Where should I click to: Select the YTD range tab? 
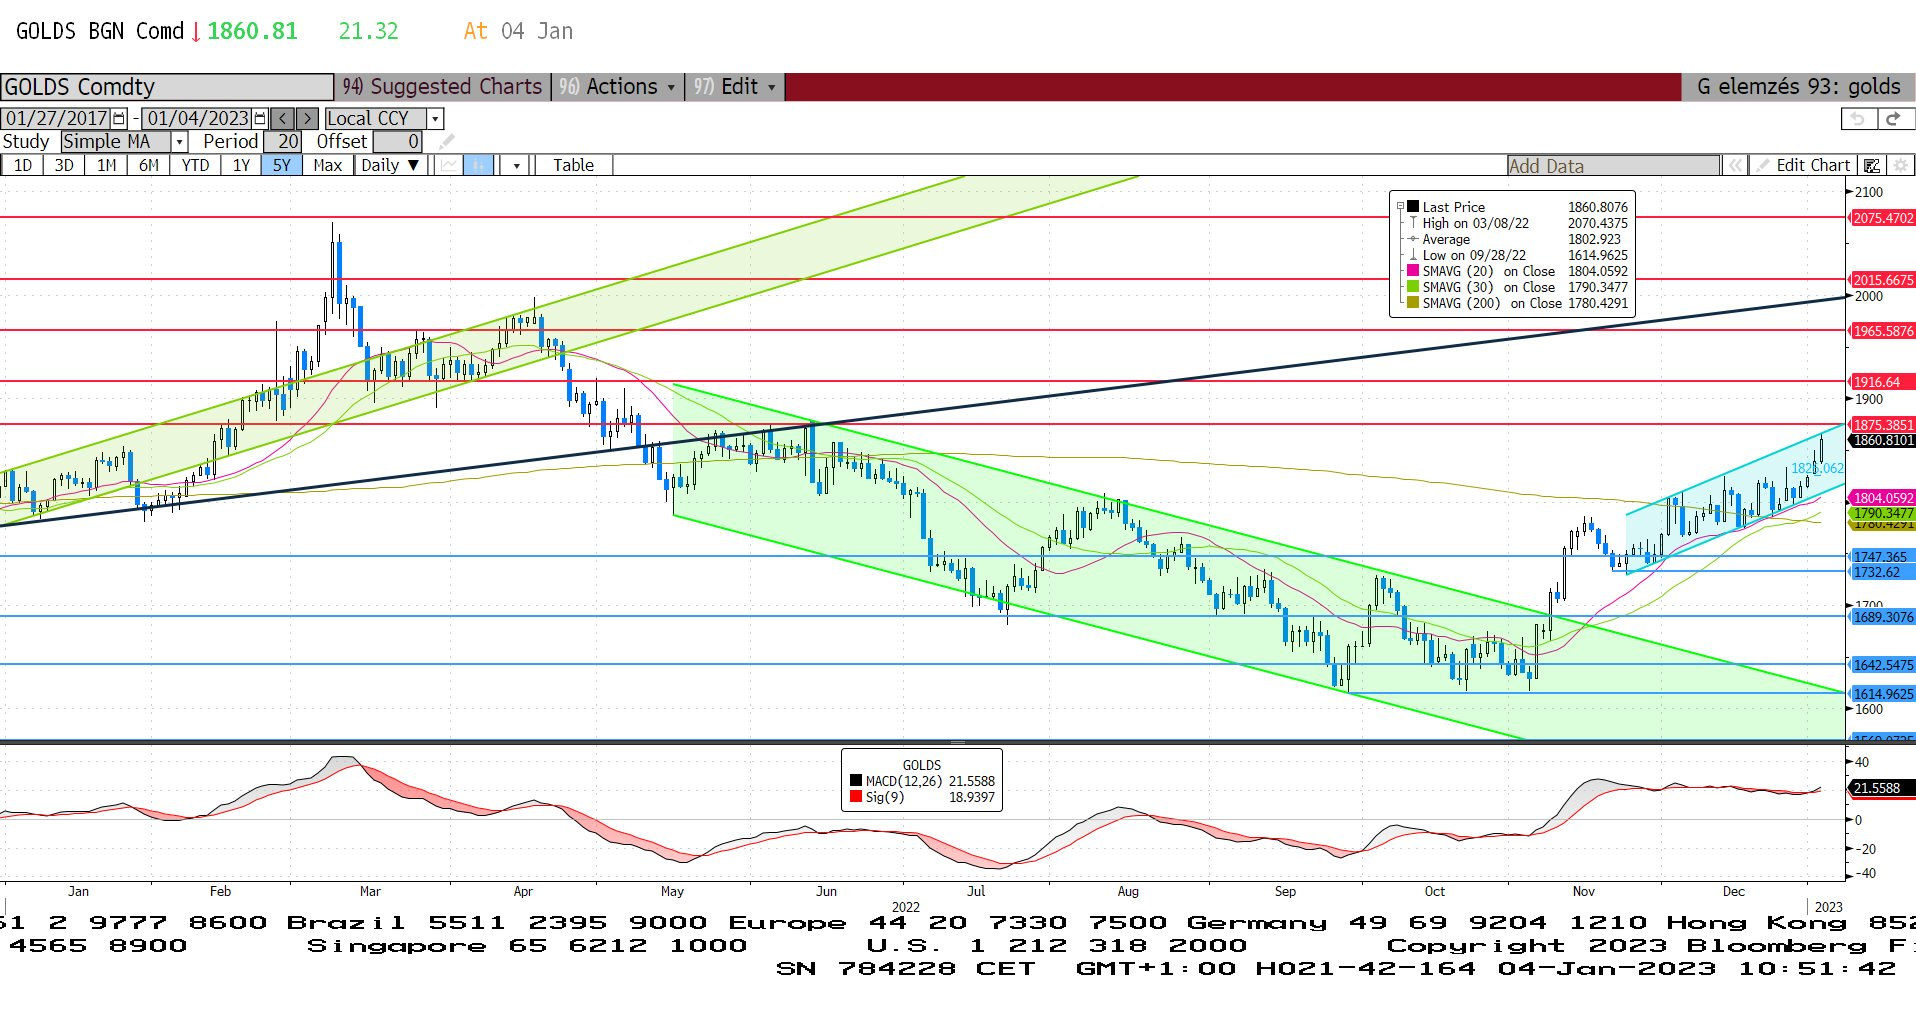(x=195, y=165)
